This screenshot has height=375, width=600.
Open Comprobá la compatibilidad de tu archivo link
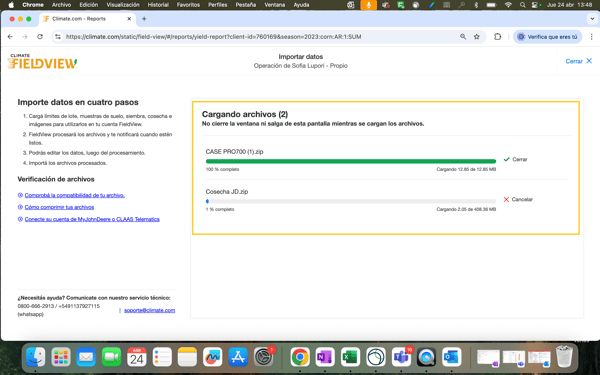tap(75, 195)
